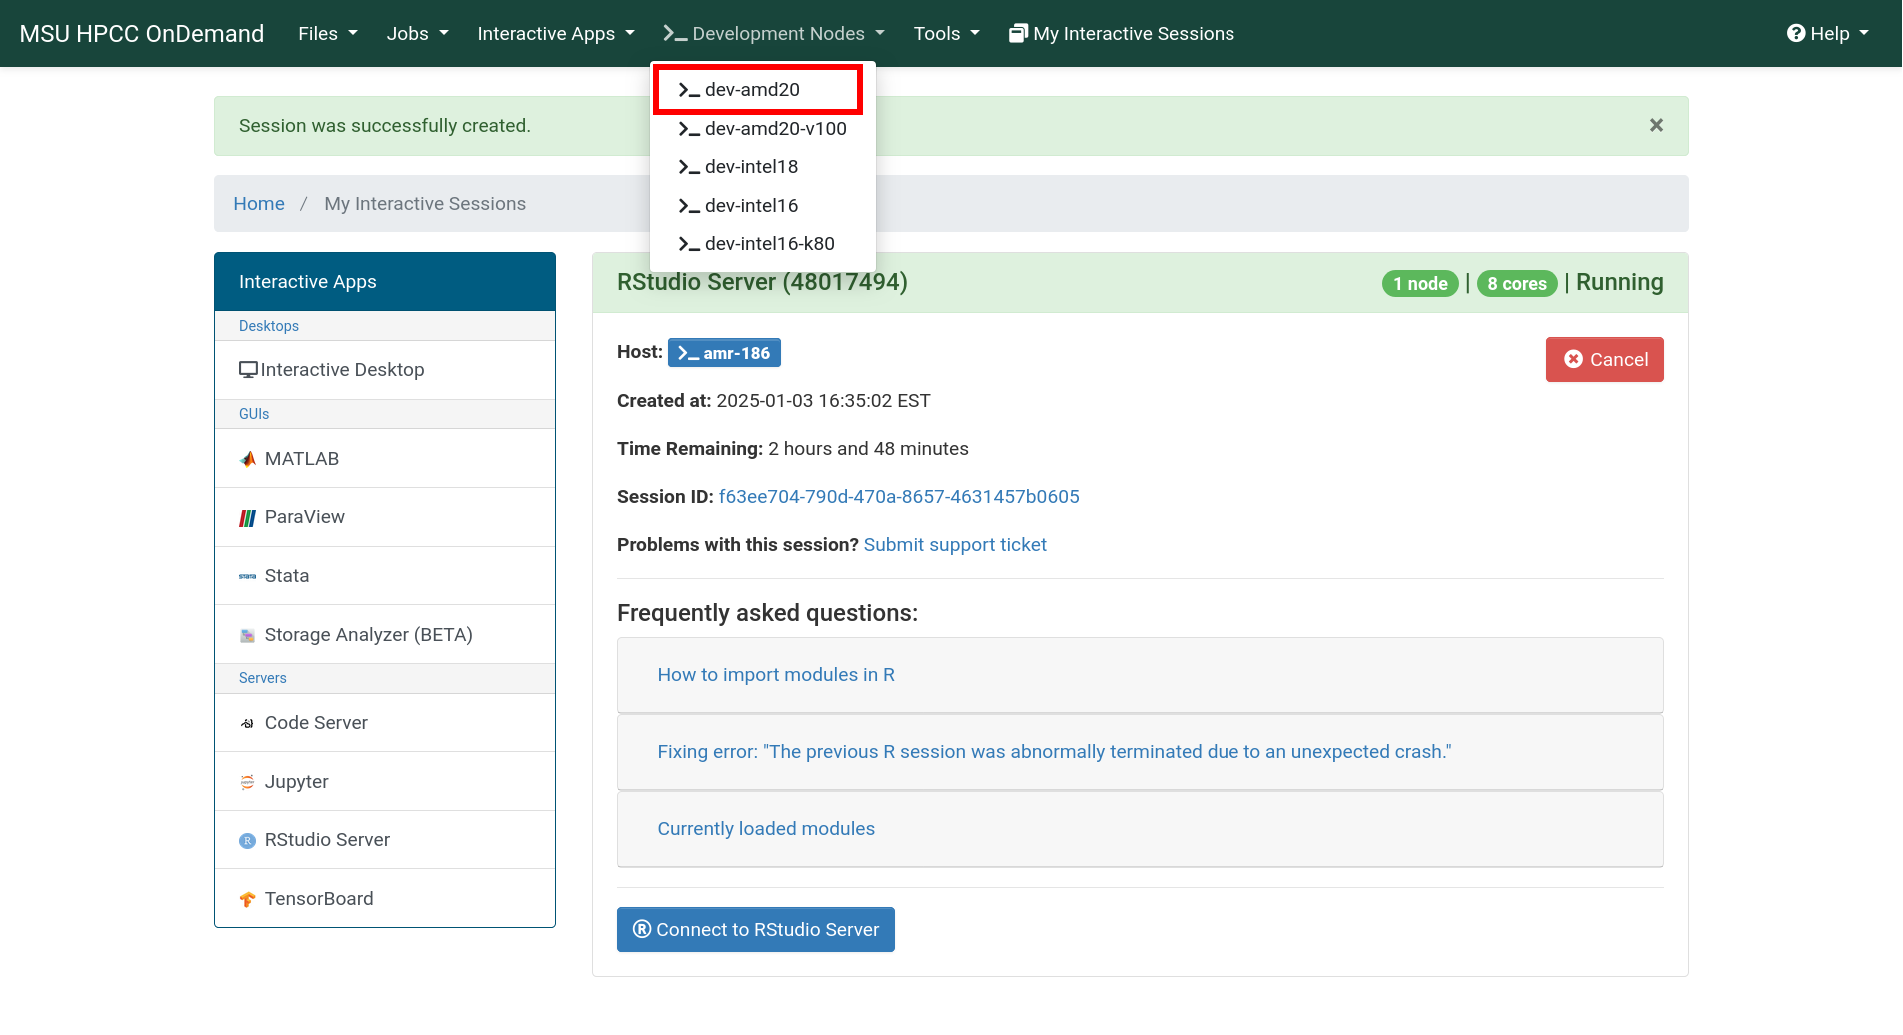Viewport: 1903px width, 1035px height.
Task: Click the TensorBoard logo icon
Action: tap(248, 899)
